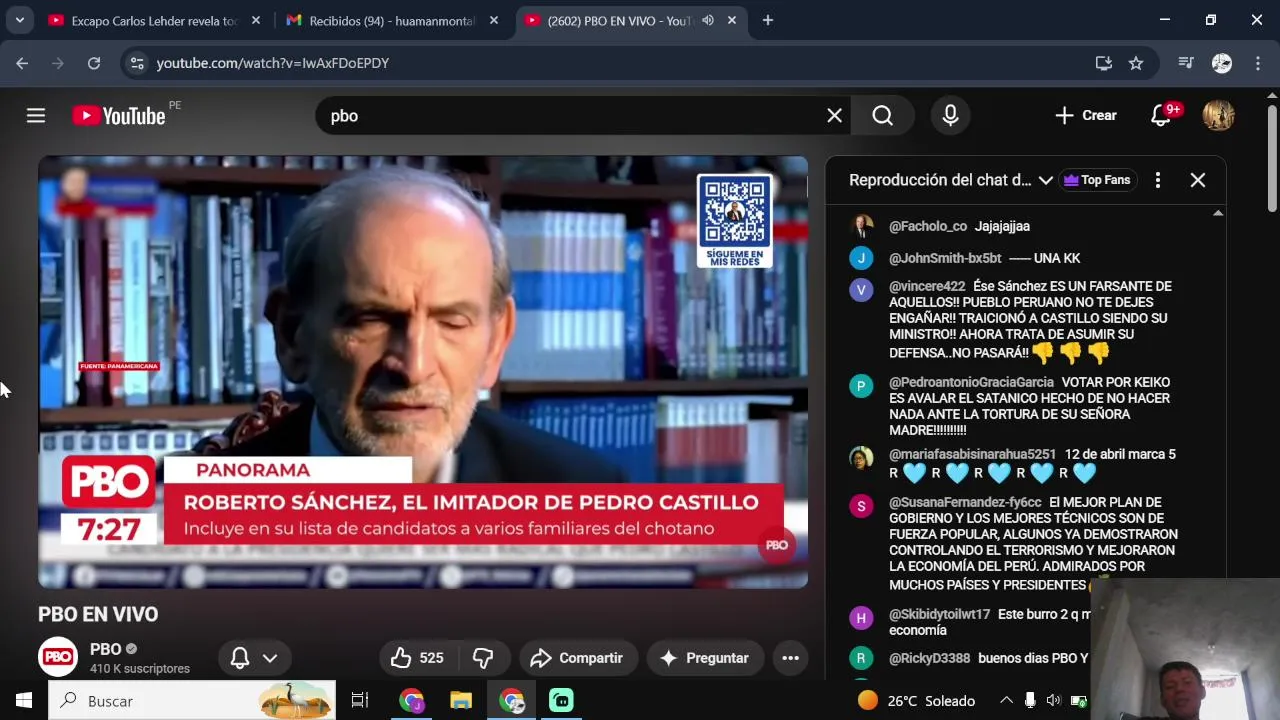Switch to the Carlos Lehder YouTube tab
The height and width of the screenshot is (720, 1280).
click(x=155, y=20)
